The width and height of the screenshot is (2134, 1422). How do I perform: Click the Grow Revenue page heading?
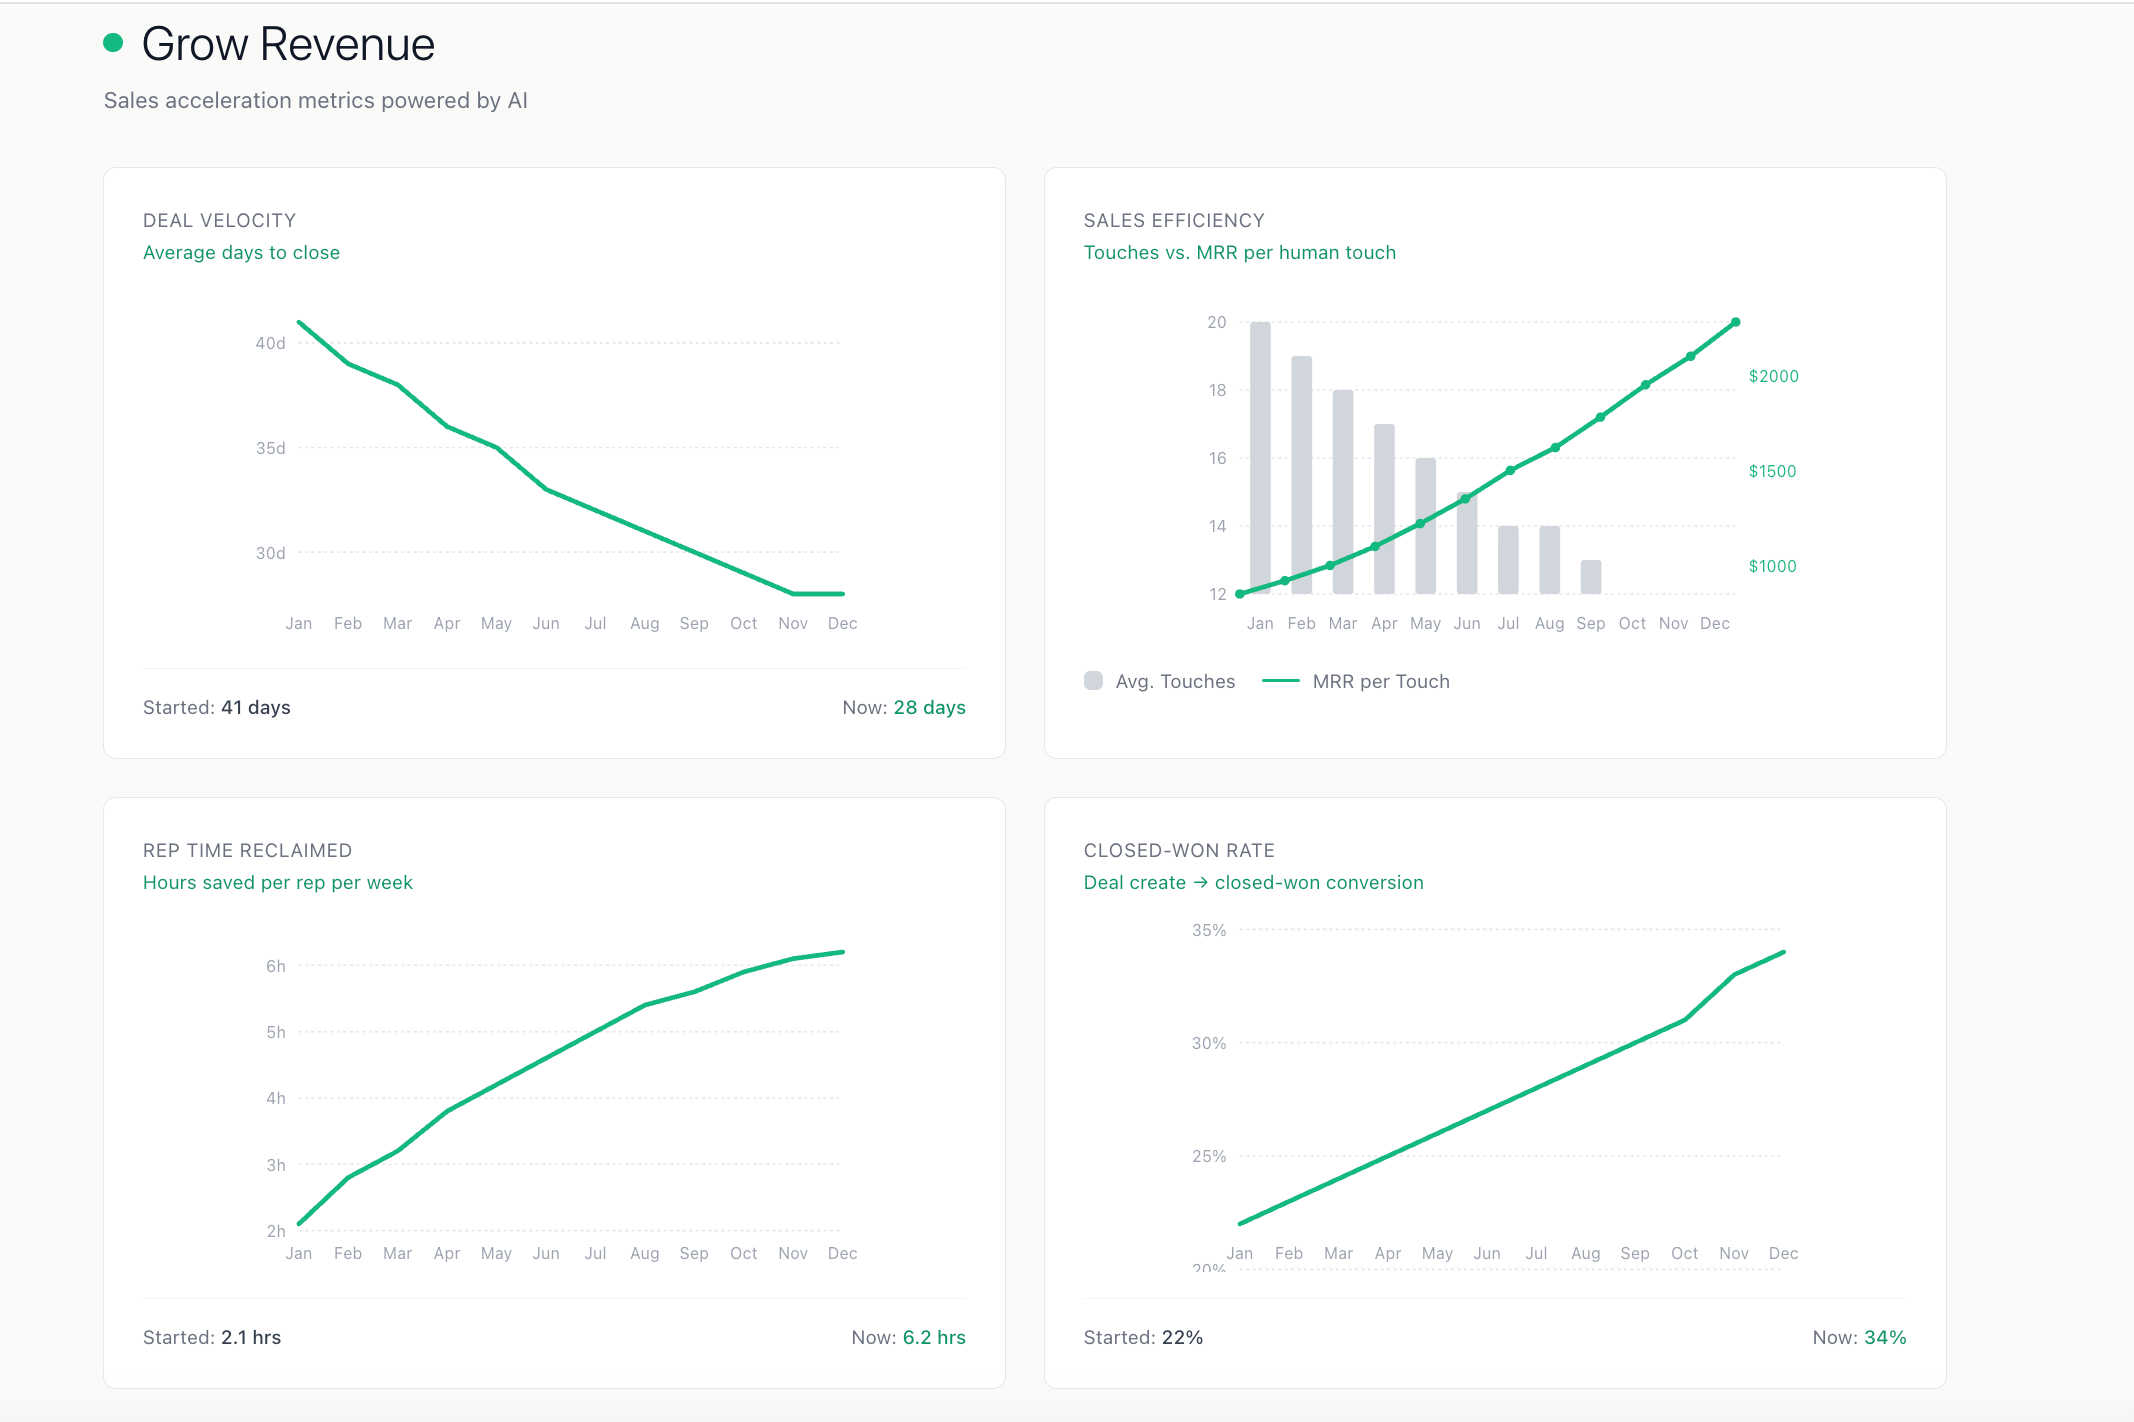click(x=288, y=44)
